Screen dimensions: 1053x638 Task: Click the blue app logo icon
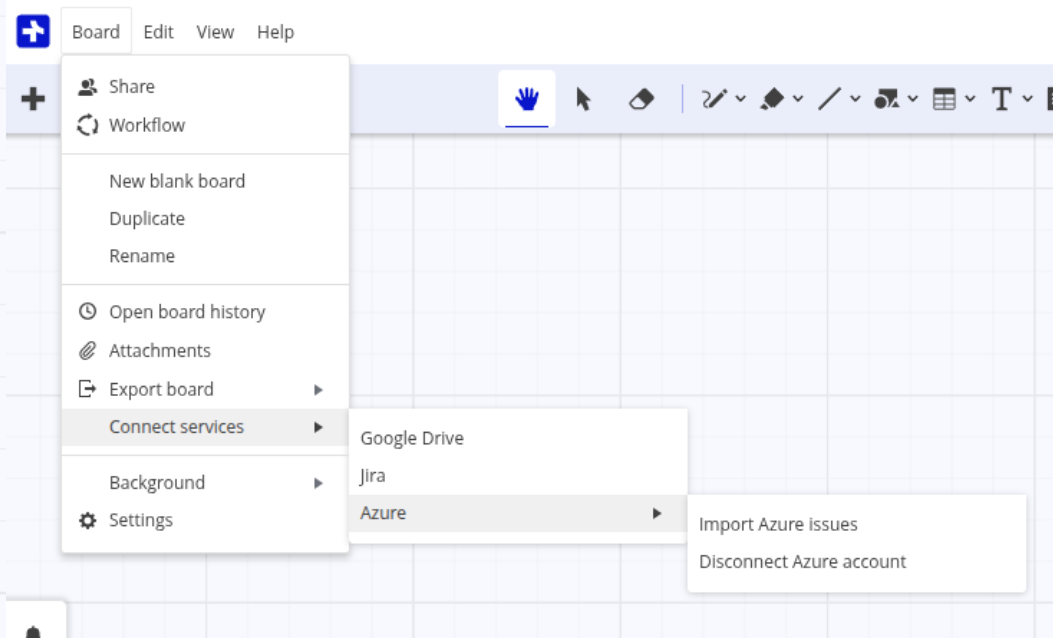point(33,32)
